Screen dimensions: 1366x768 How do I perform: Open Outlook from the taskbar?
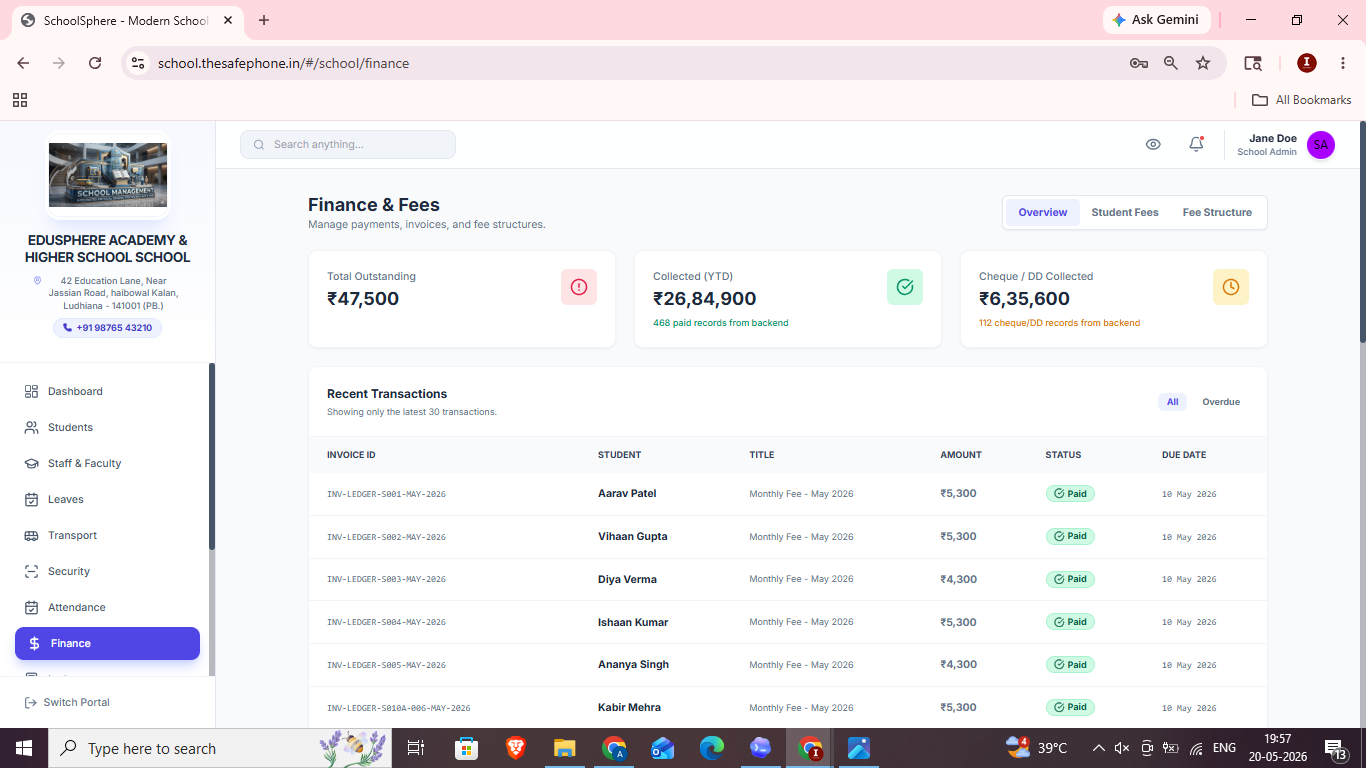pos(662,748)
